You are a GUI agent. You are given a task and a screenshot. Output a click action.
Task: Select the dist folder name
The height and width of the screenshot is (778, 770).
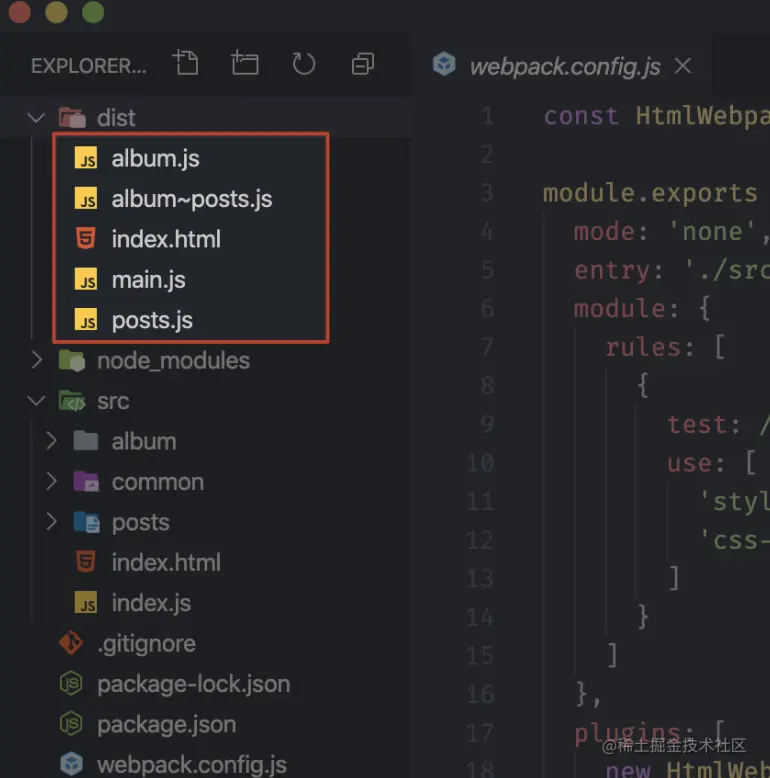pos(116,118)
